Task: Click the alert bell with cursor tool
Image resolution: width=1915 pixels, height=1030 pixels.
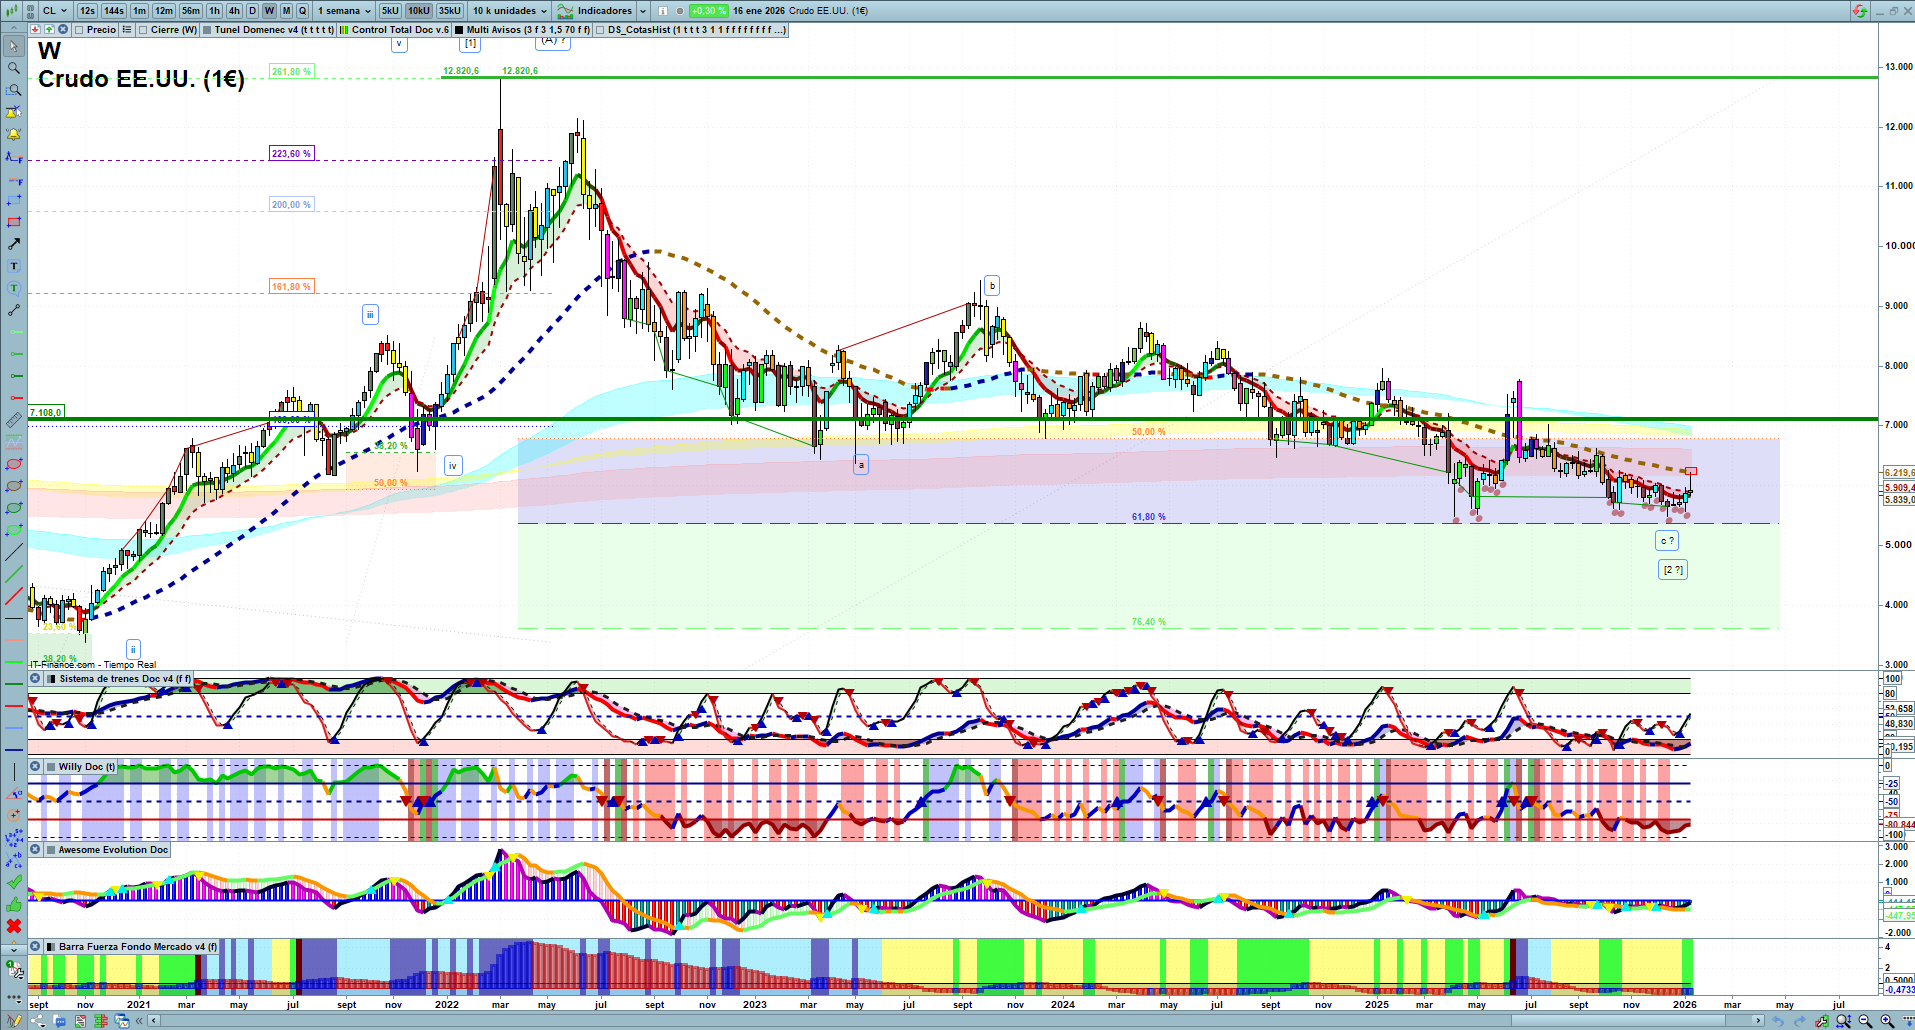Action: [14, 112]
